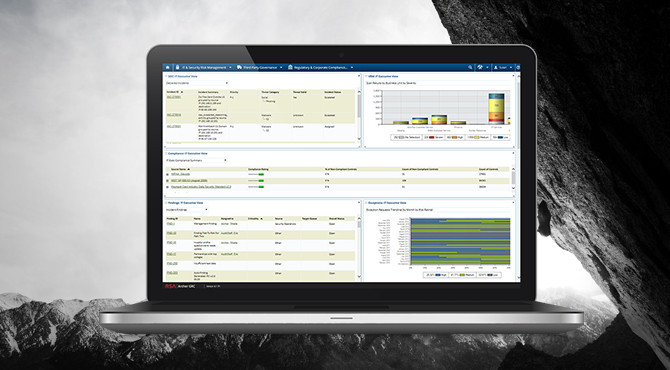Screen dimensions: 670x370
Task: Collapse the Compliance: IT Executive View panel triangle
Action: [x=166, y=153]
